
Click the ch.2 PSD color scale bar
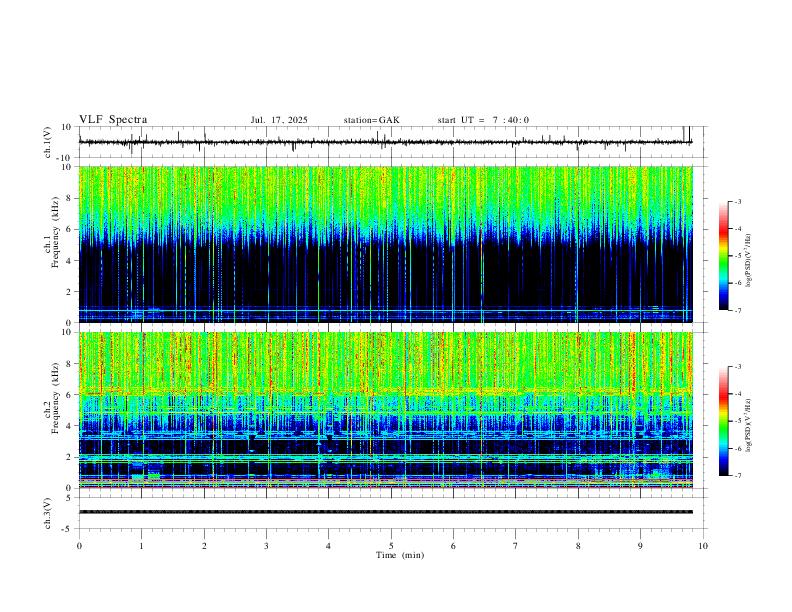pyautogui.click(x=723, y=421)
